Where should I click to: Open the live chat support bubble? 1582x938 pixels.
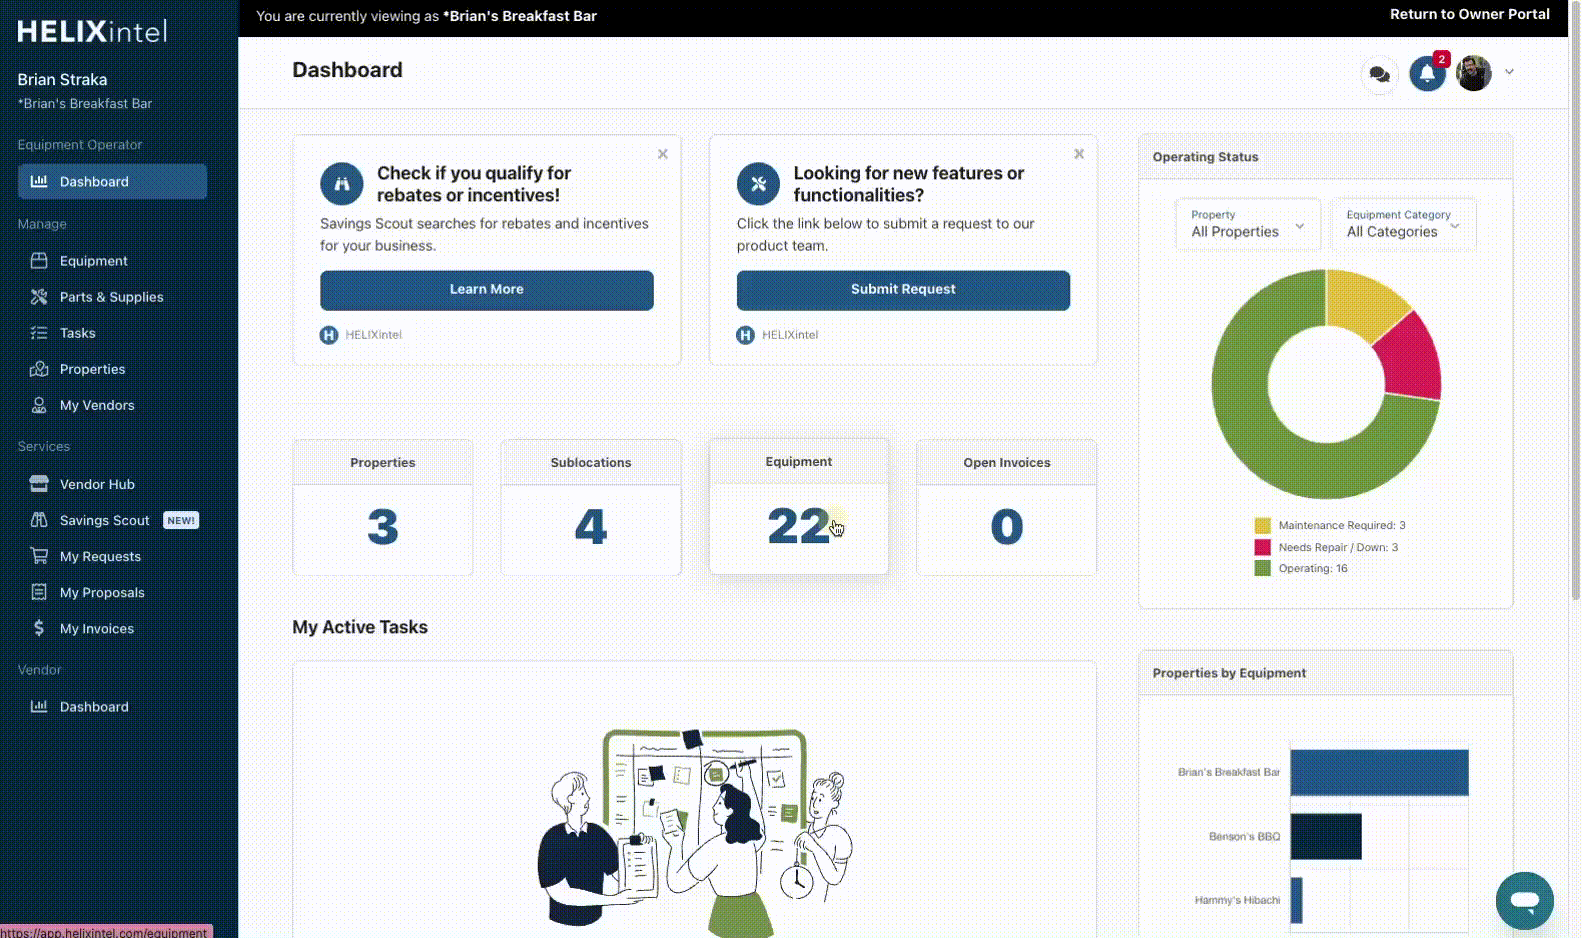tap(1524, 900)
